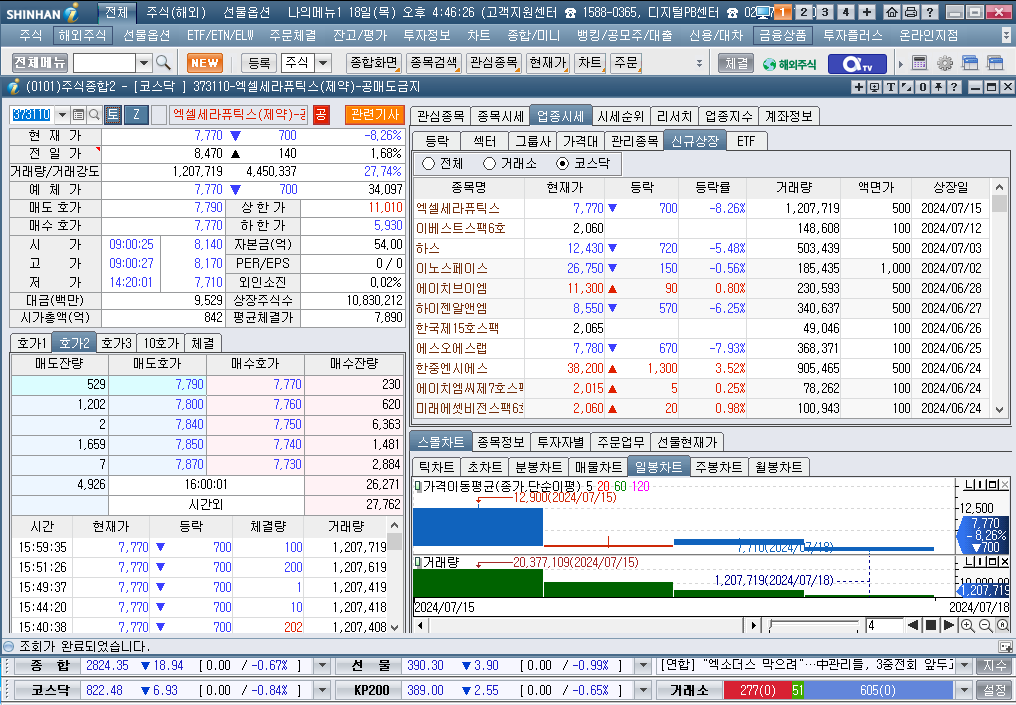The width and height of the screenshot is (1016, 705).
Task: Open the 금융상품 menu
Action: [x=783, y=36]
